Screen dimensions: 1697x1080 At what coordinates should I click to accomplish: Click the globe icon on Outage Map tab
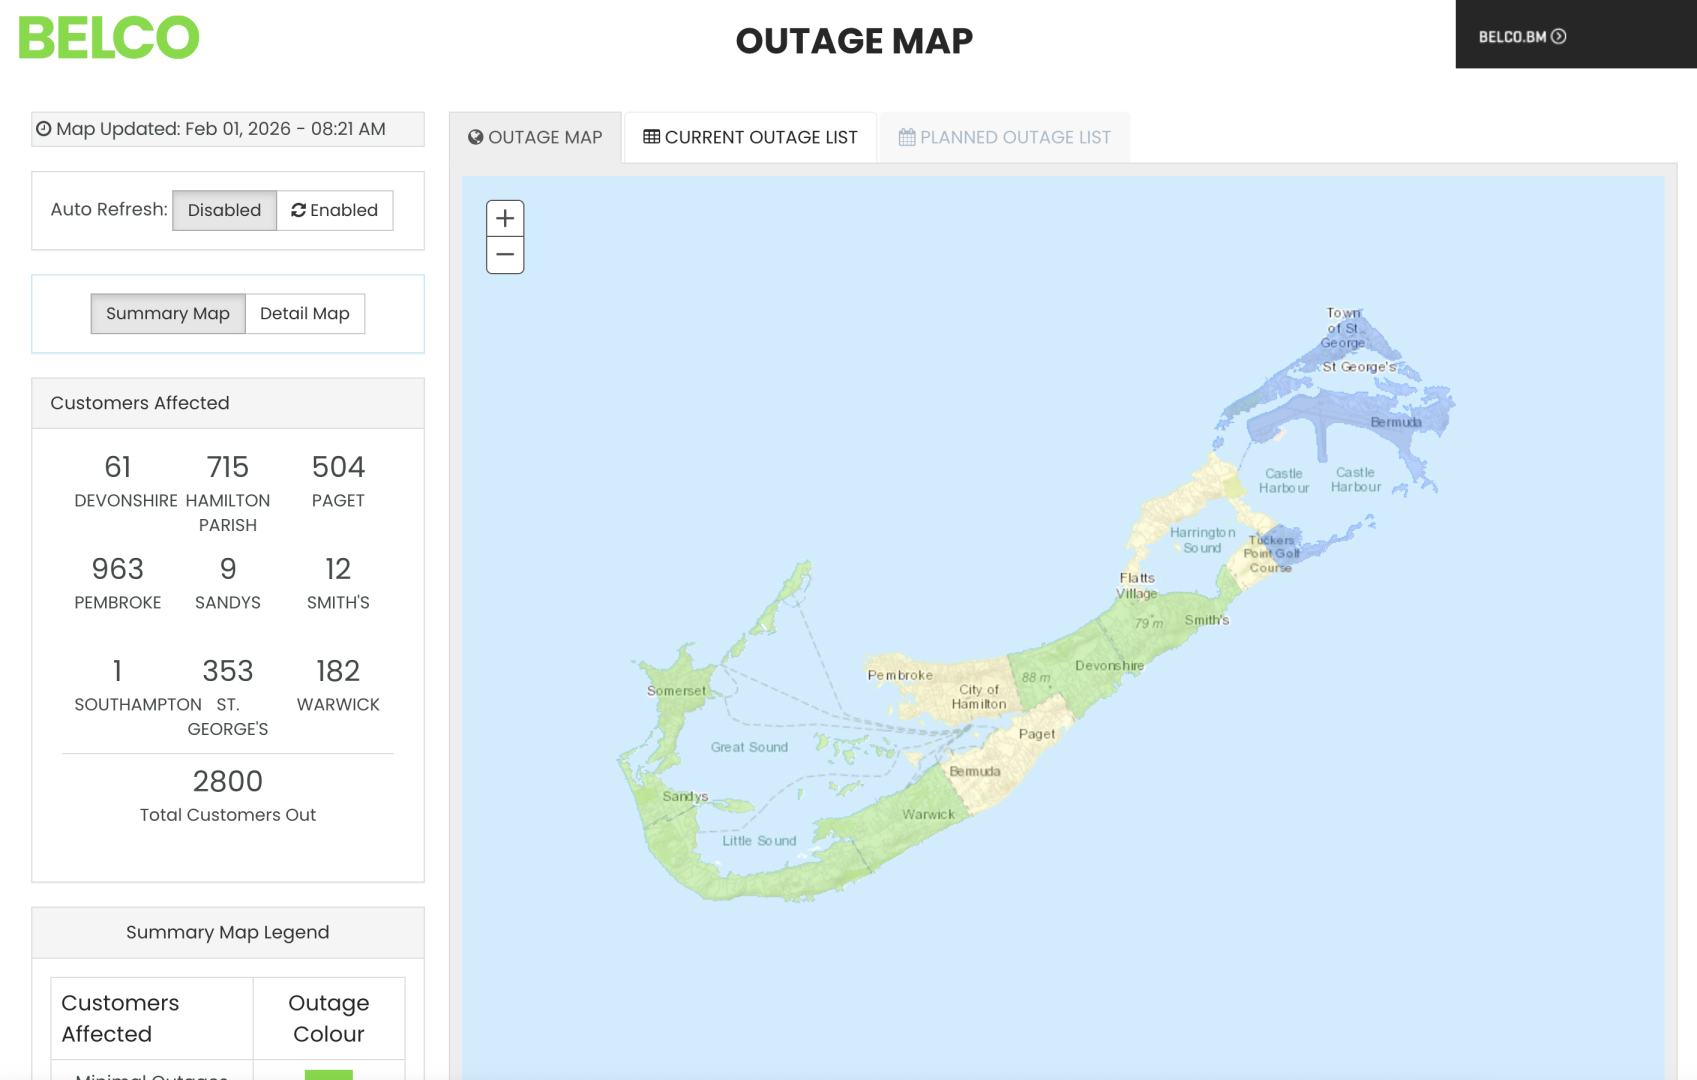(476, 137)
